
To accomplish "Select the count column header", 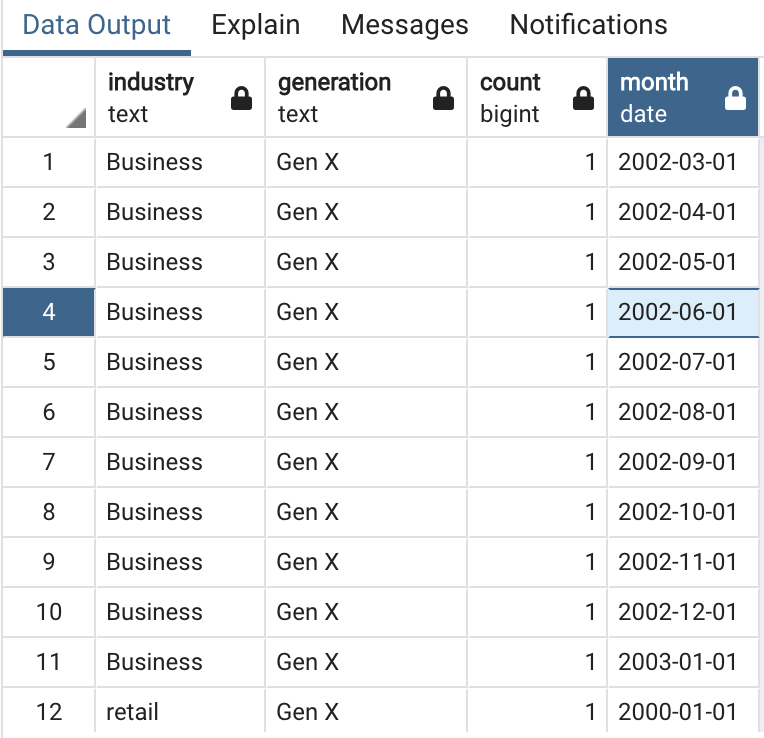I will click(537, 97).
